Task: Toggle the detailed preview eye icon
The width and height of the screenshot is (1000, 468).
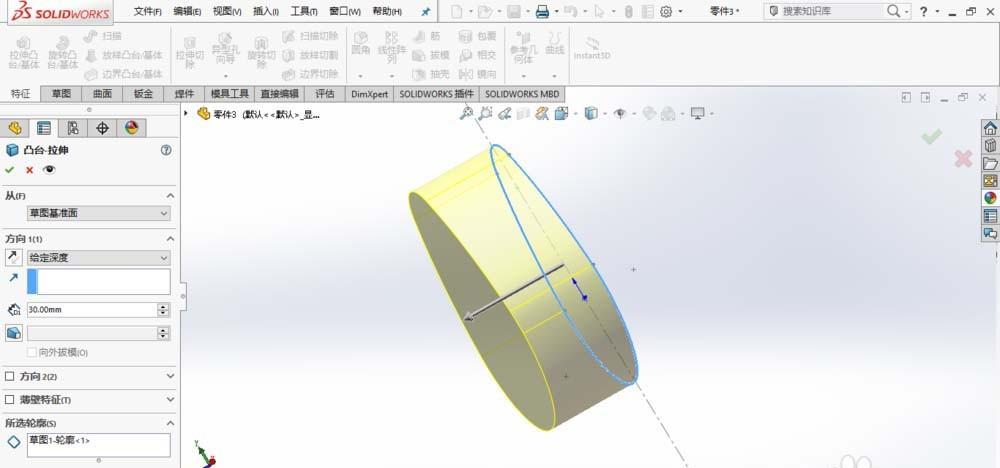Action: (49, 170)
